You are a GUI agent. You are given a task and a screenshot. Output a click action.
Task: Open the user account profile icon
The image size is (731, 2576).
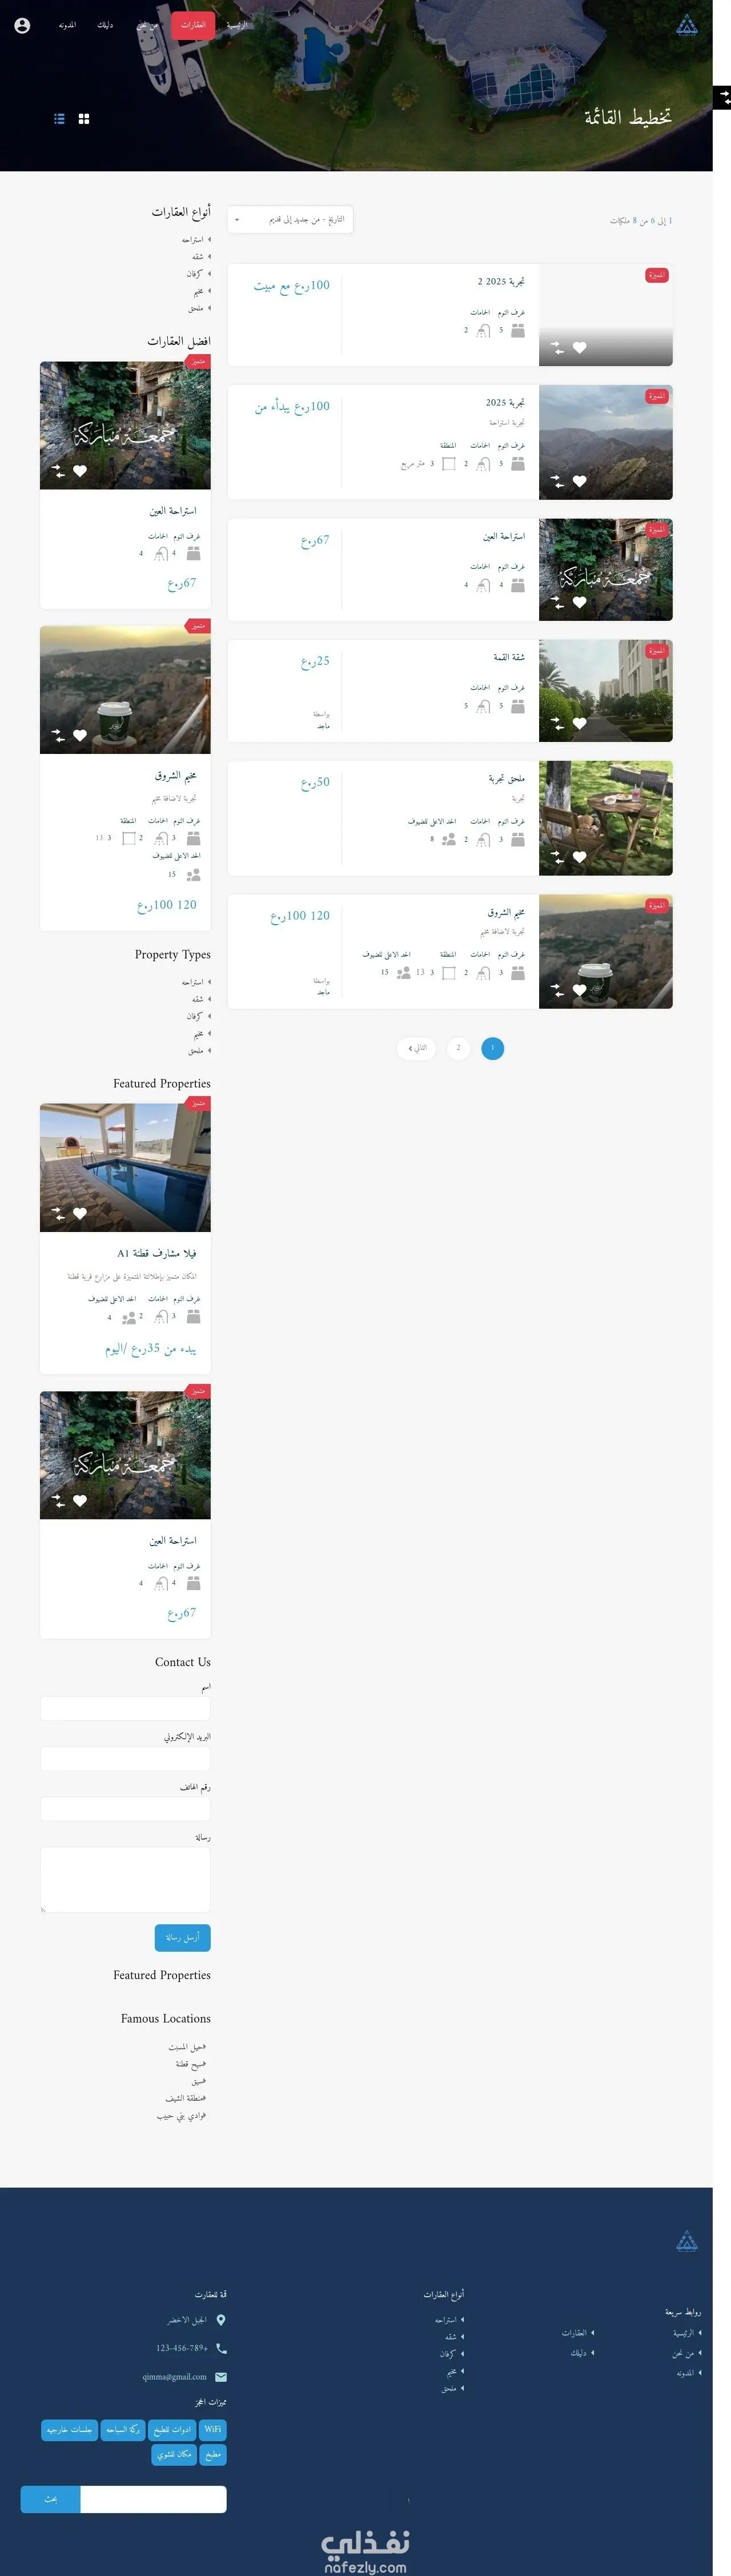pyautogui.click(x=22, y=25)
